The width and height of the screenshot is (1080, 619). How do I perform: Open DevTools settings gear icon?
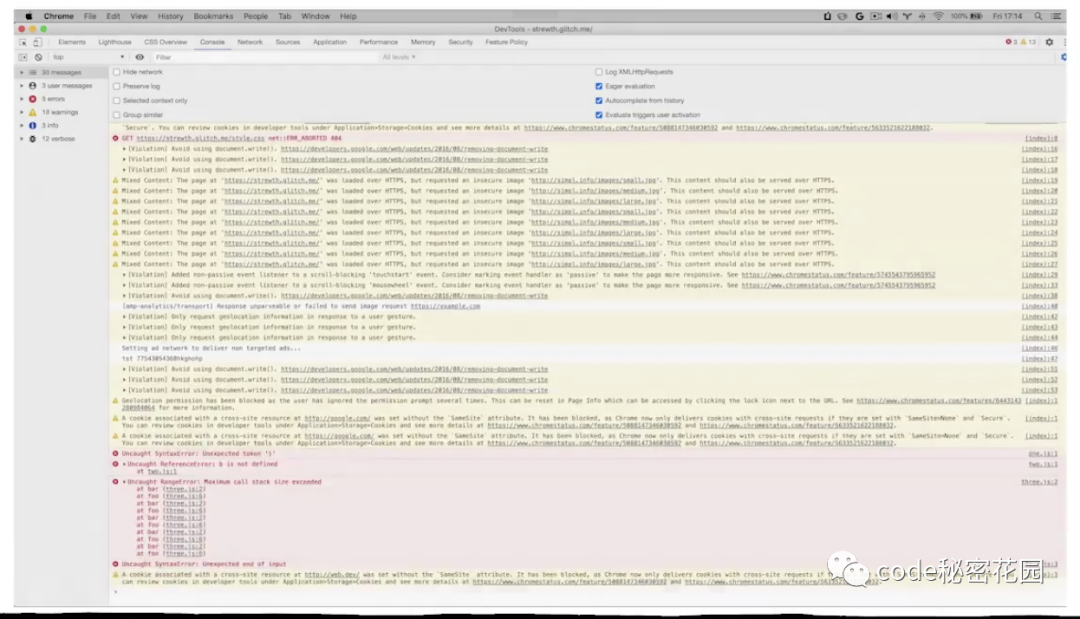[1049, 42]
